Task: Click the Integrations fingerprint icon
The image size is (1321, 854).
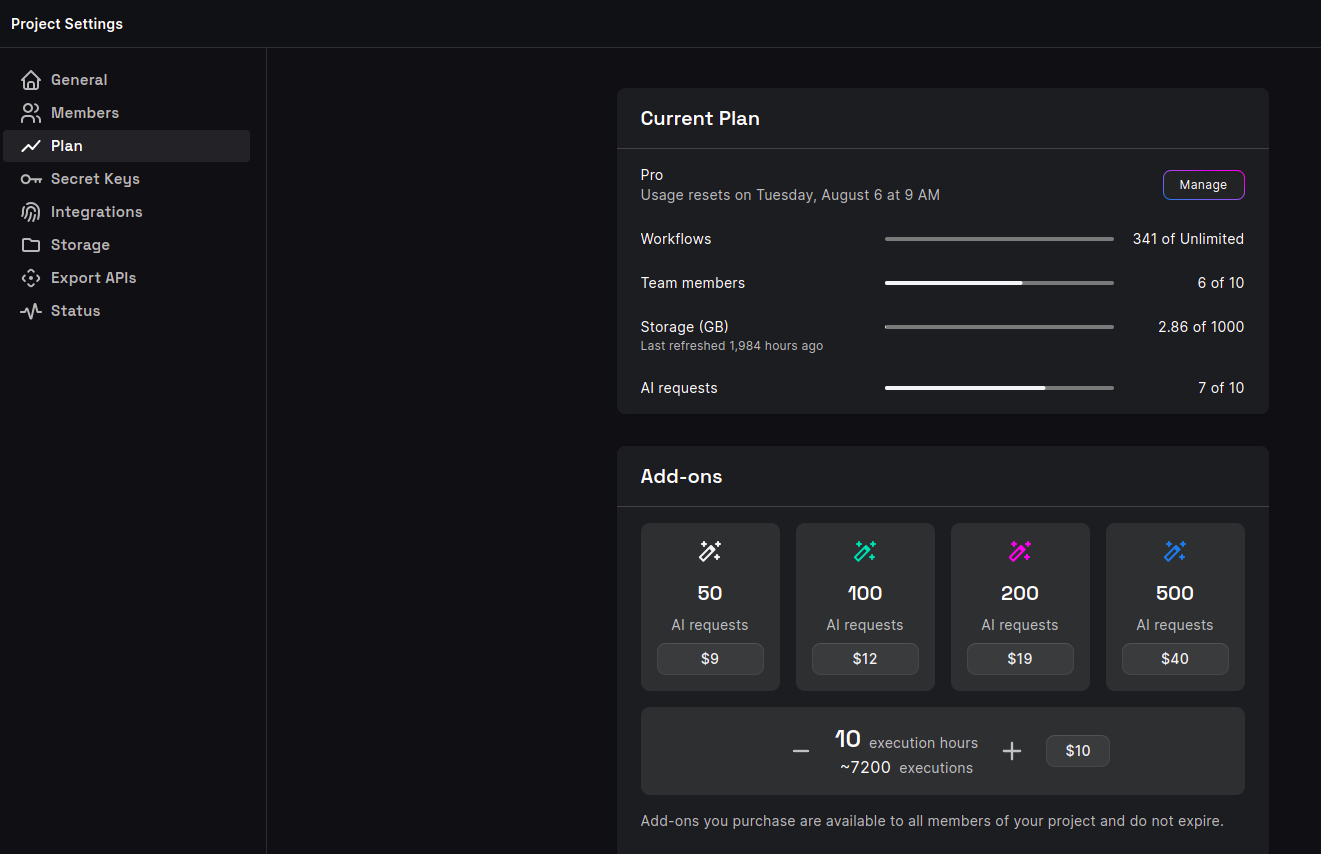Action: pos(31,212)
